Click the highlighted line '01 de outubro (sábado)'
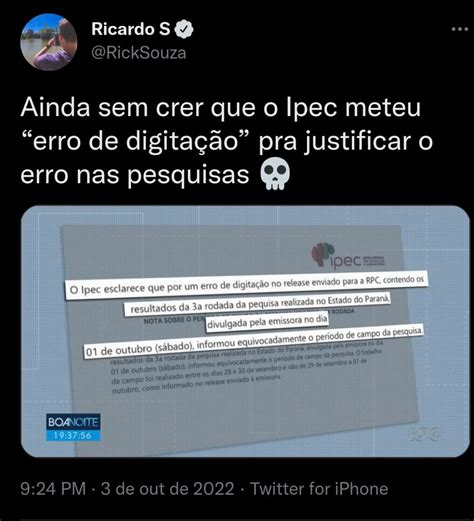Image resolution: width=474 pixels, height=521 pixels. point(253,342)
